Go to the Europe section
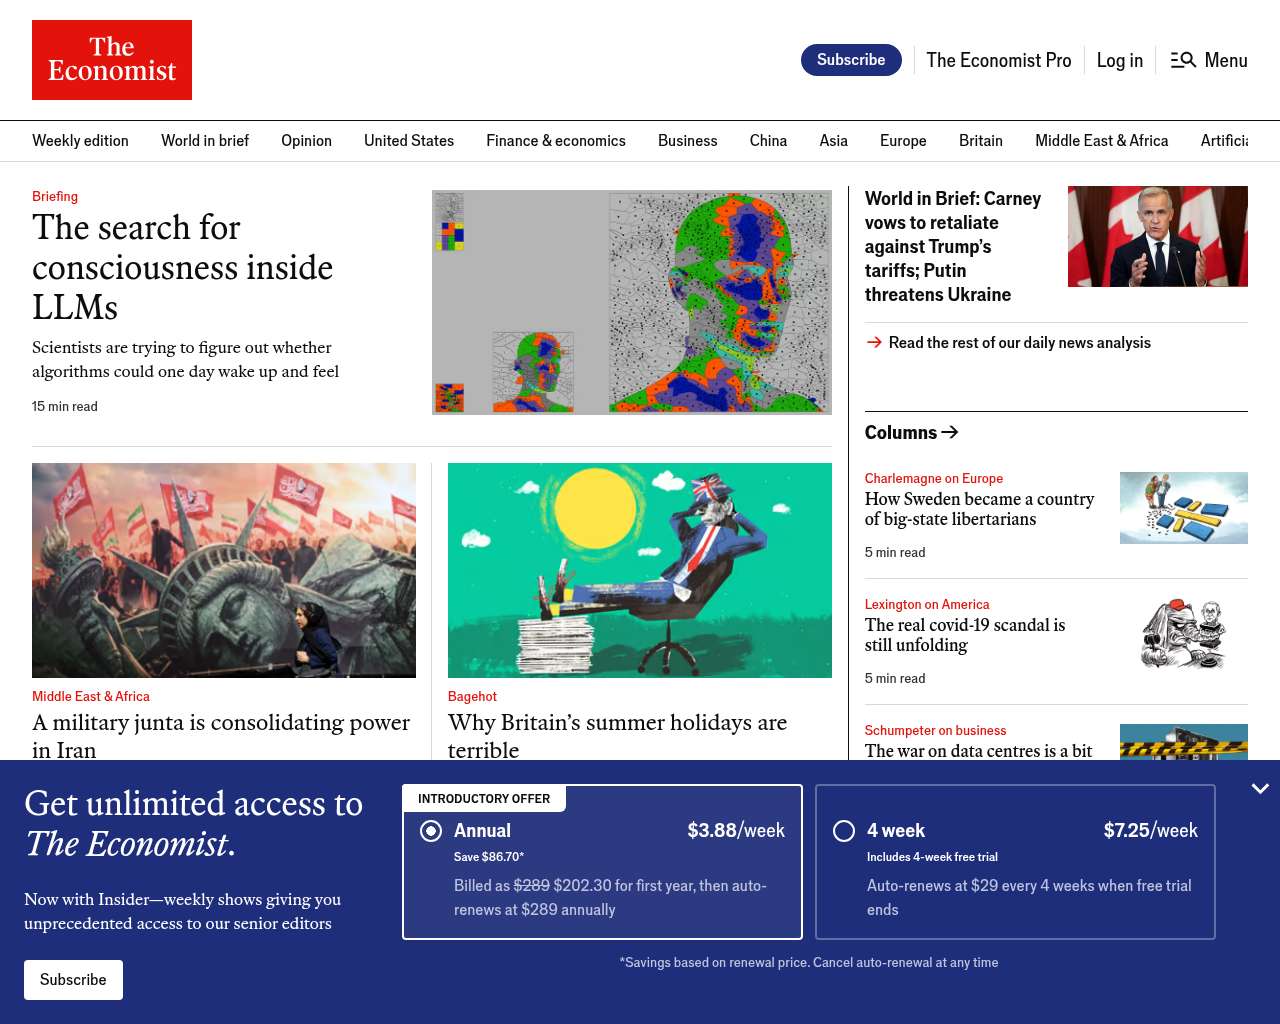1280x1024 pixels. pos(903,141)
